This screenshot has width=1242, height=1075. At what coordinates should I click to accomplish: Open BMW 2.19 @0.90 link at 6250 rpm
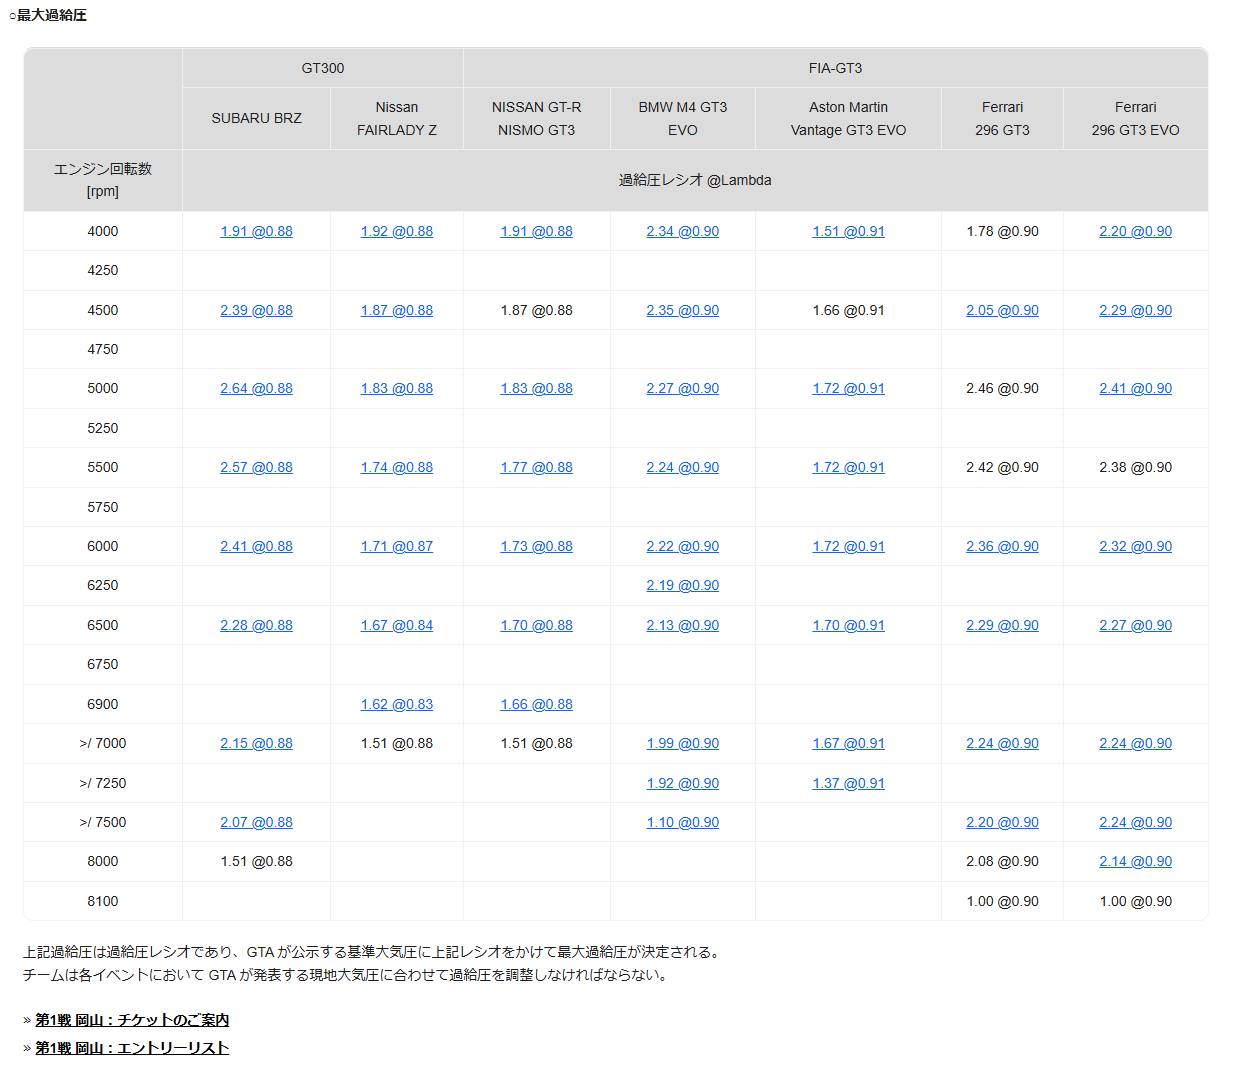pyautogui.click(x=683, y=585)
